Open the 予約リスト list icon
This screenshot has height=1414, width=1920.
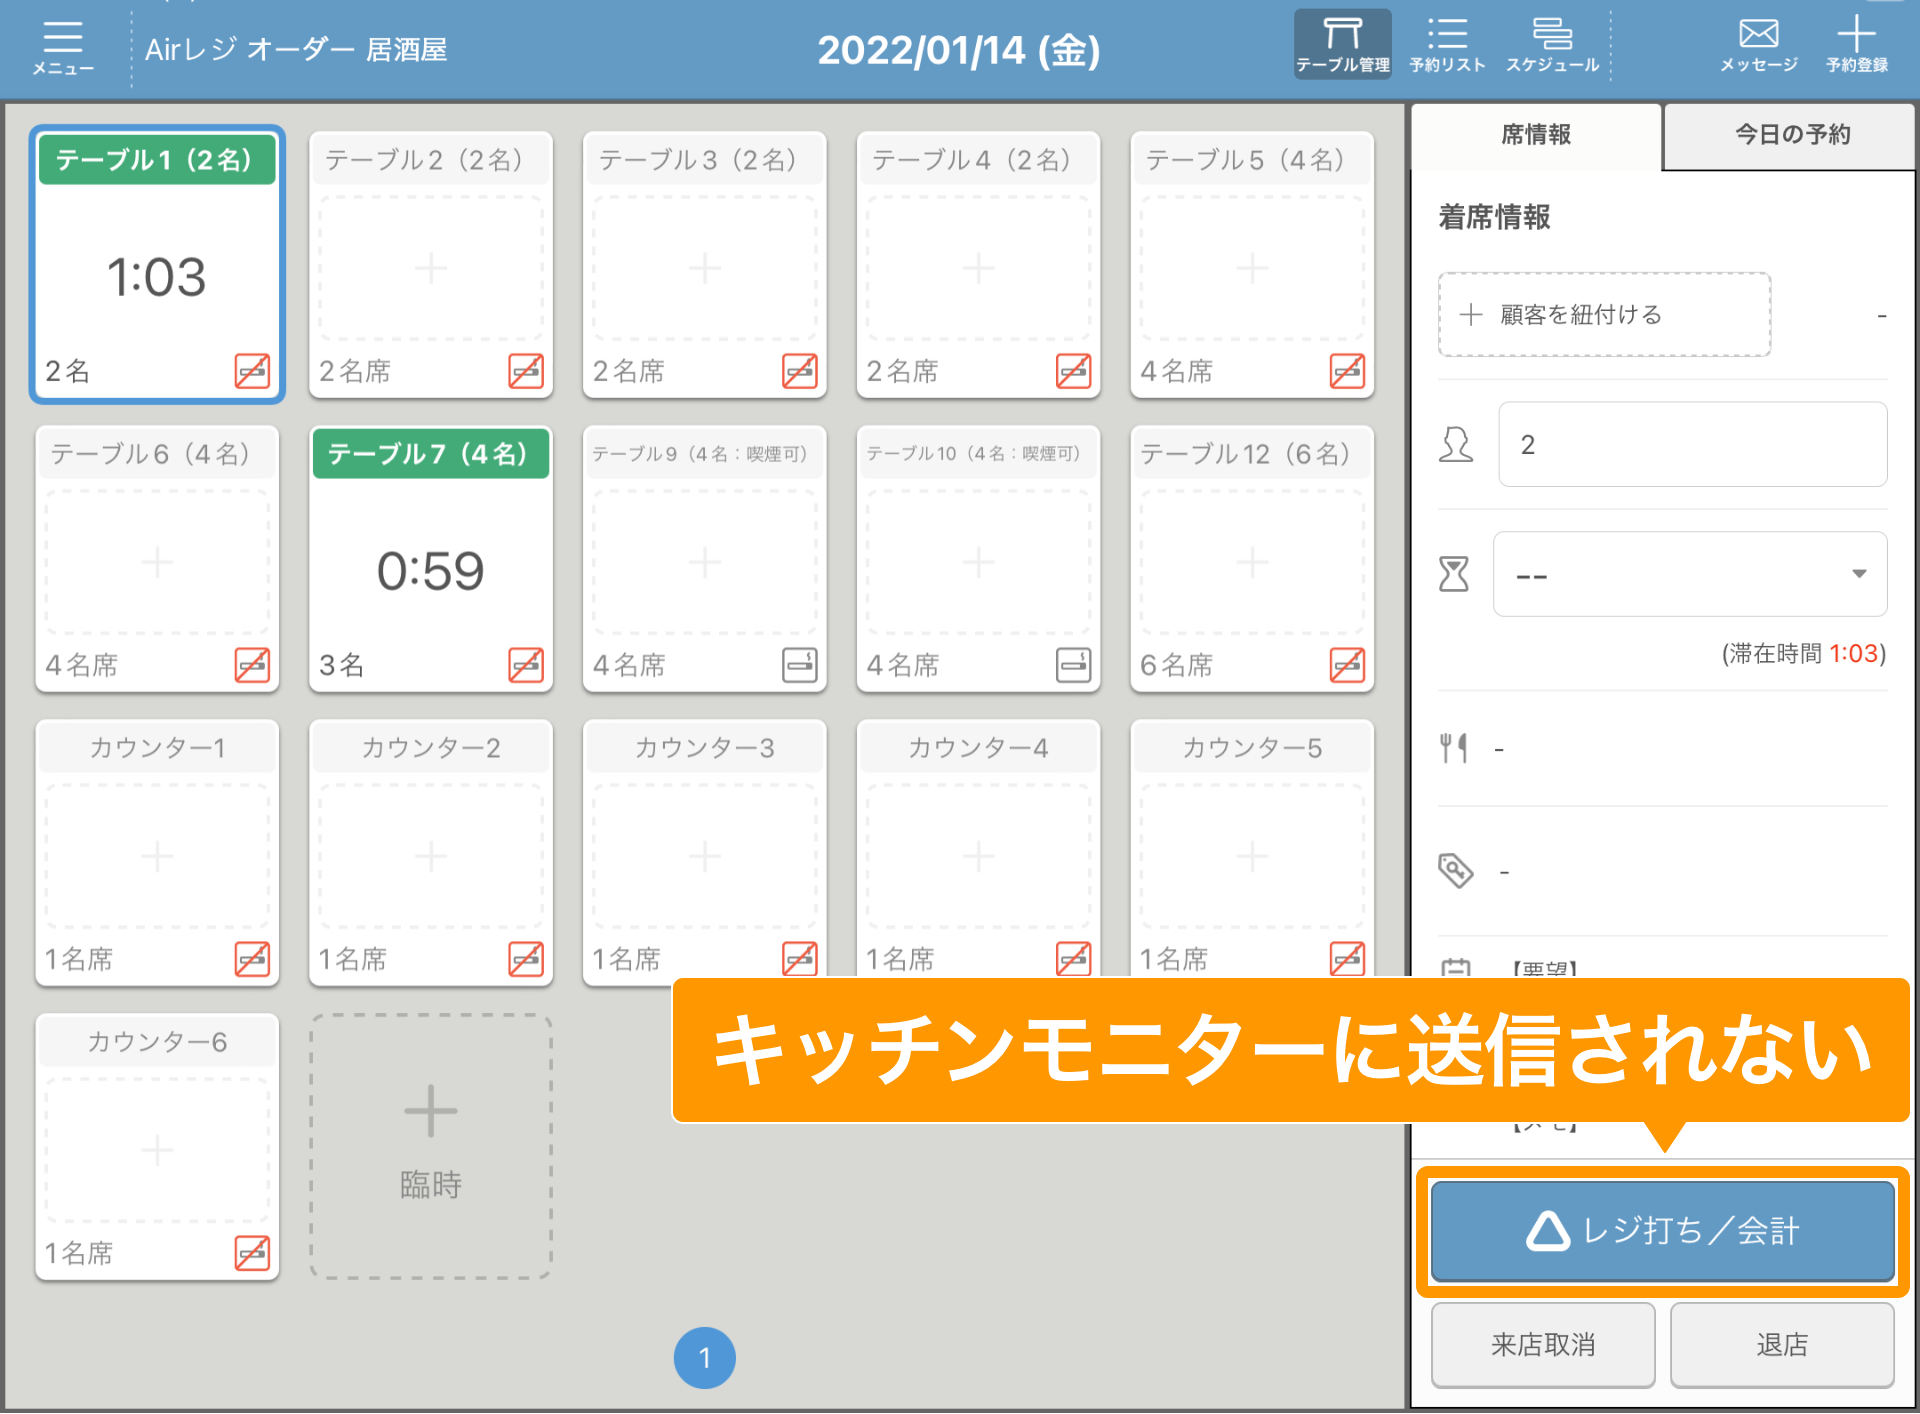tap(1447, 45)
